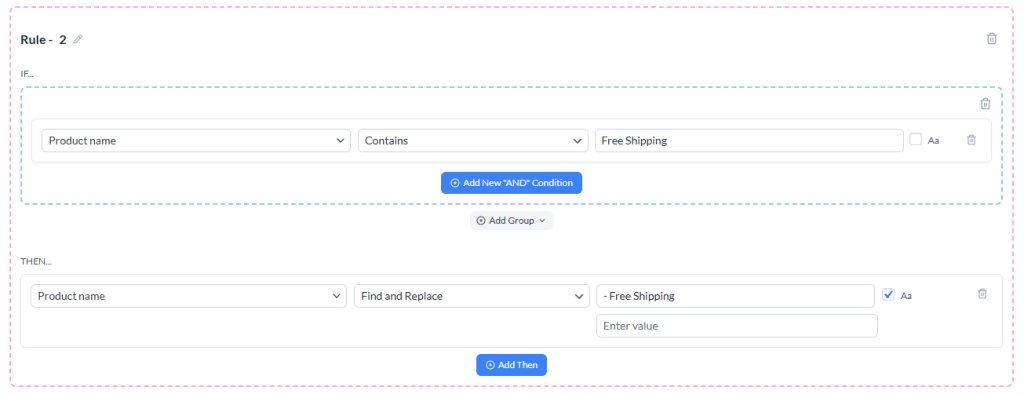Screen dimensions: 1024x394
Task: Click the Add Then button
Action: (511, 365)
